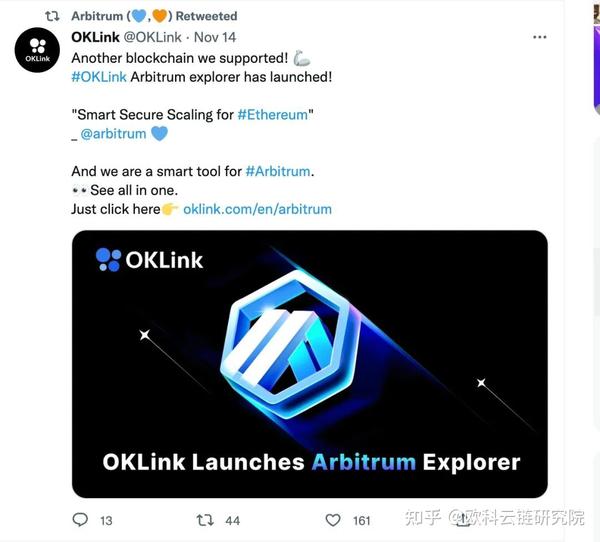Click the retweeted indicator icon at top
The width and height of the screenshot is (600, 542).
click(53, 16)
